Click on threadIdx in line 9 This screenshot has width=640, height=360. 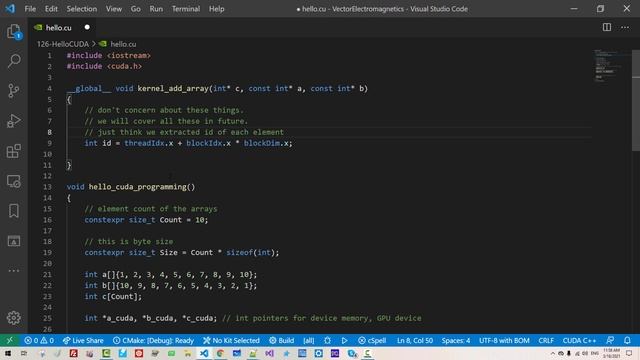point(144,143)
